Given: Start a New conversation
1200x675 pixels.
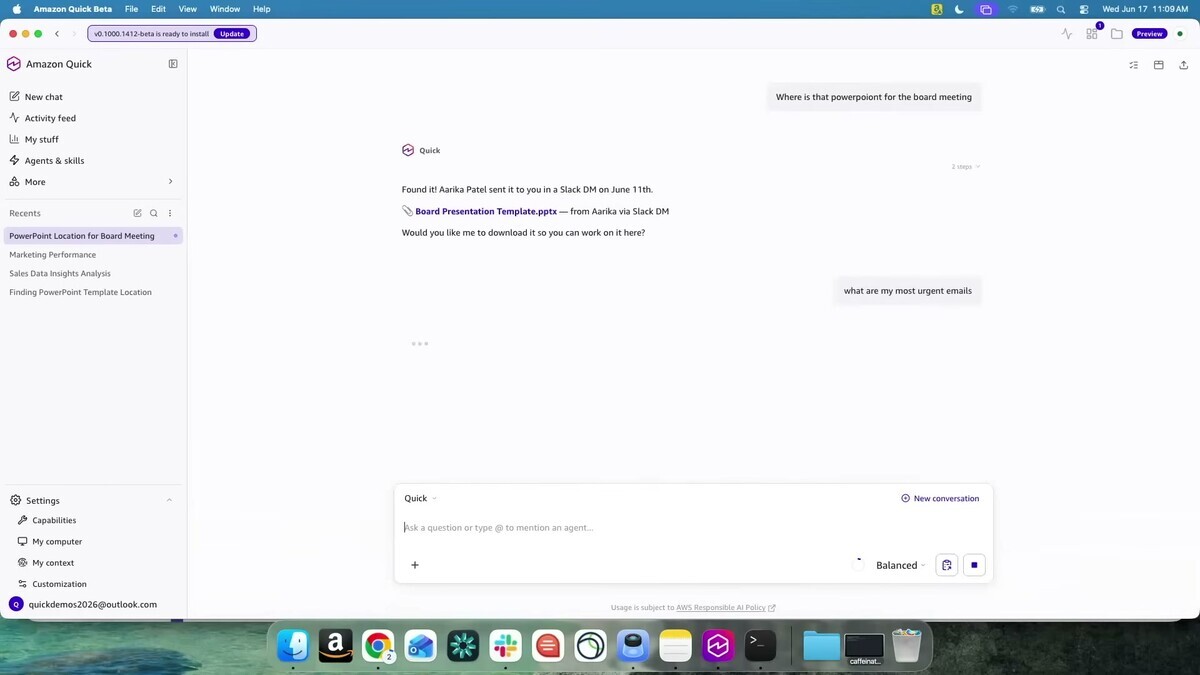Looking at the screenshot, I should click(x=940, y=498).
